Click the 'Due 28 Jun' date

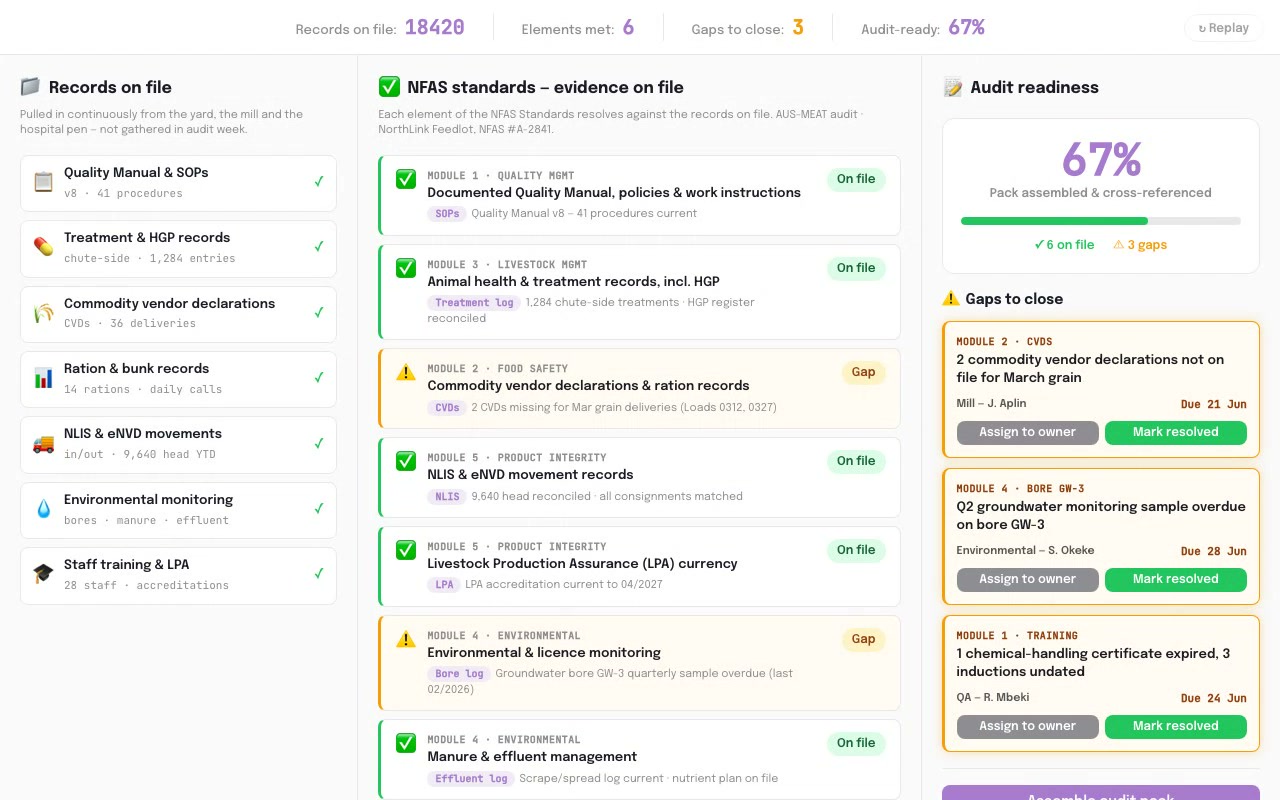click(1213, 551)
